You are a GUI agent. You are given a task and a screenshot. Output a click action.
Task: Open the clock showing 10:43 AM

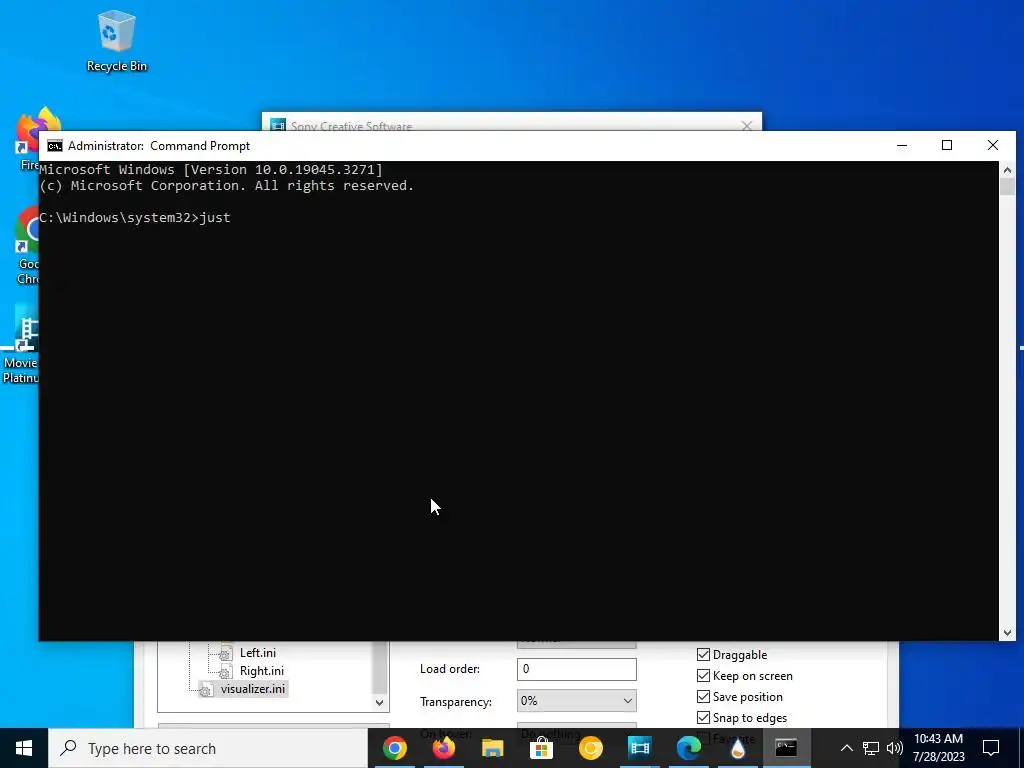click(x=938, y=748)
